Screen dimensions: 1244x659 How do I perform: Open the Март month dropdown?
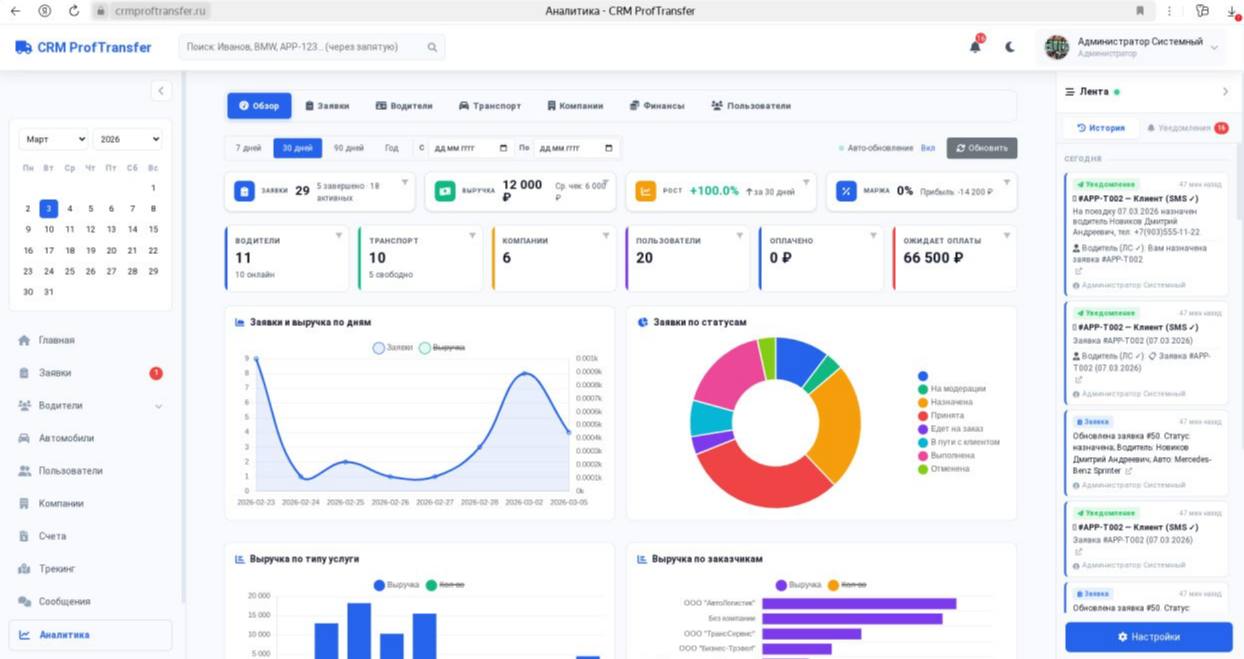(53, 139)
